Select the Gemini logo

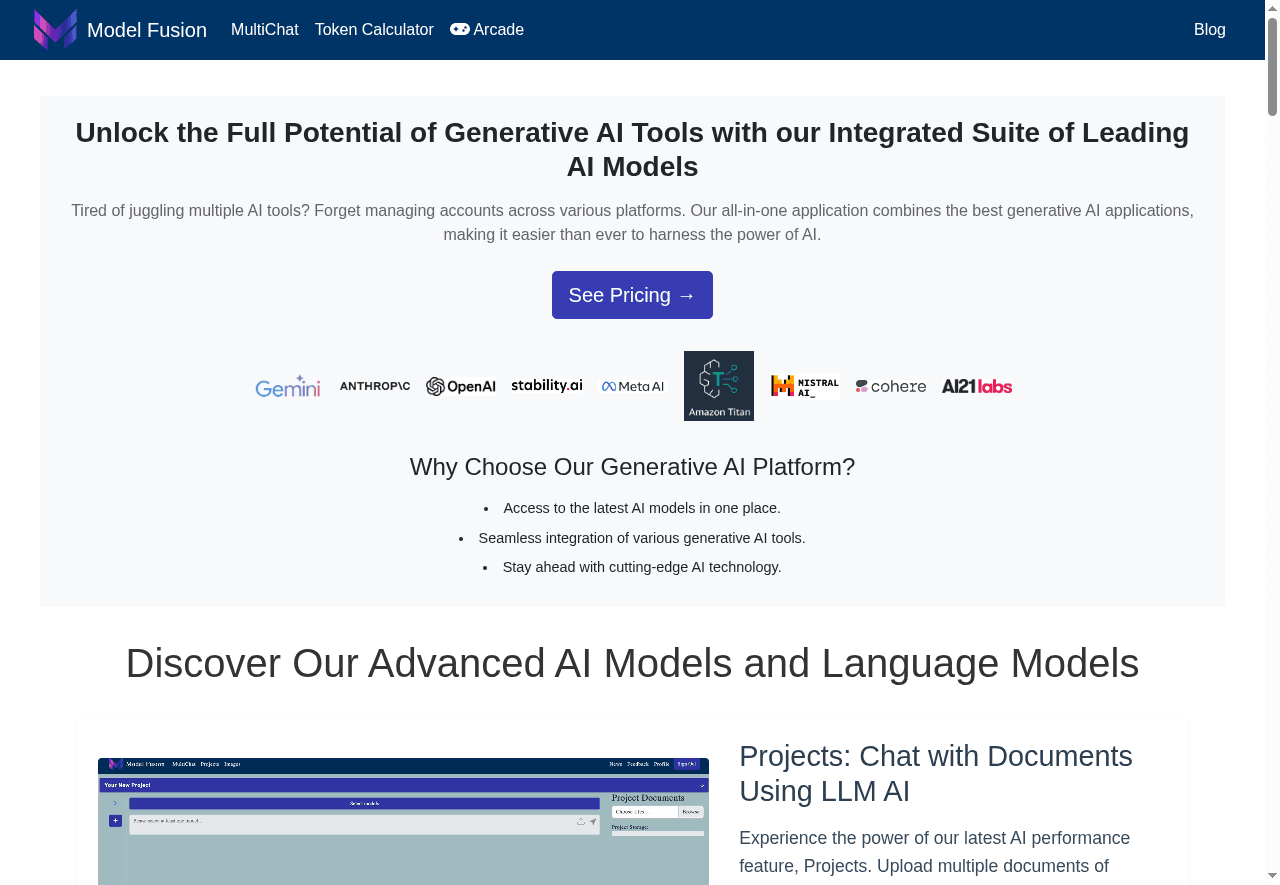pos(287,386)
